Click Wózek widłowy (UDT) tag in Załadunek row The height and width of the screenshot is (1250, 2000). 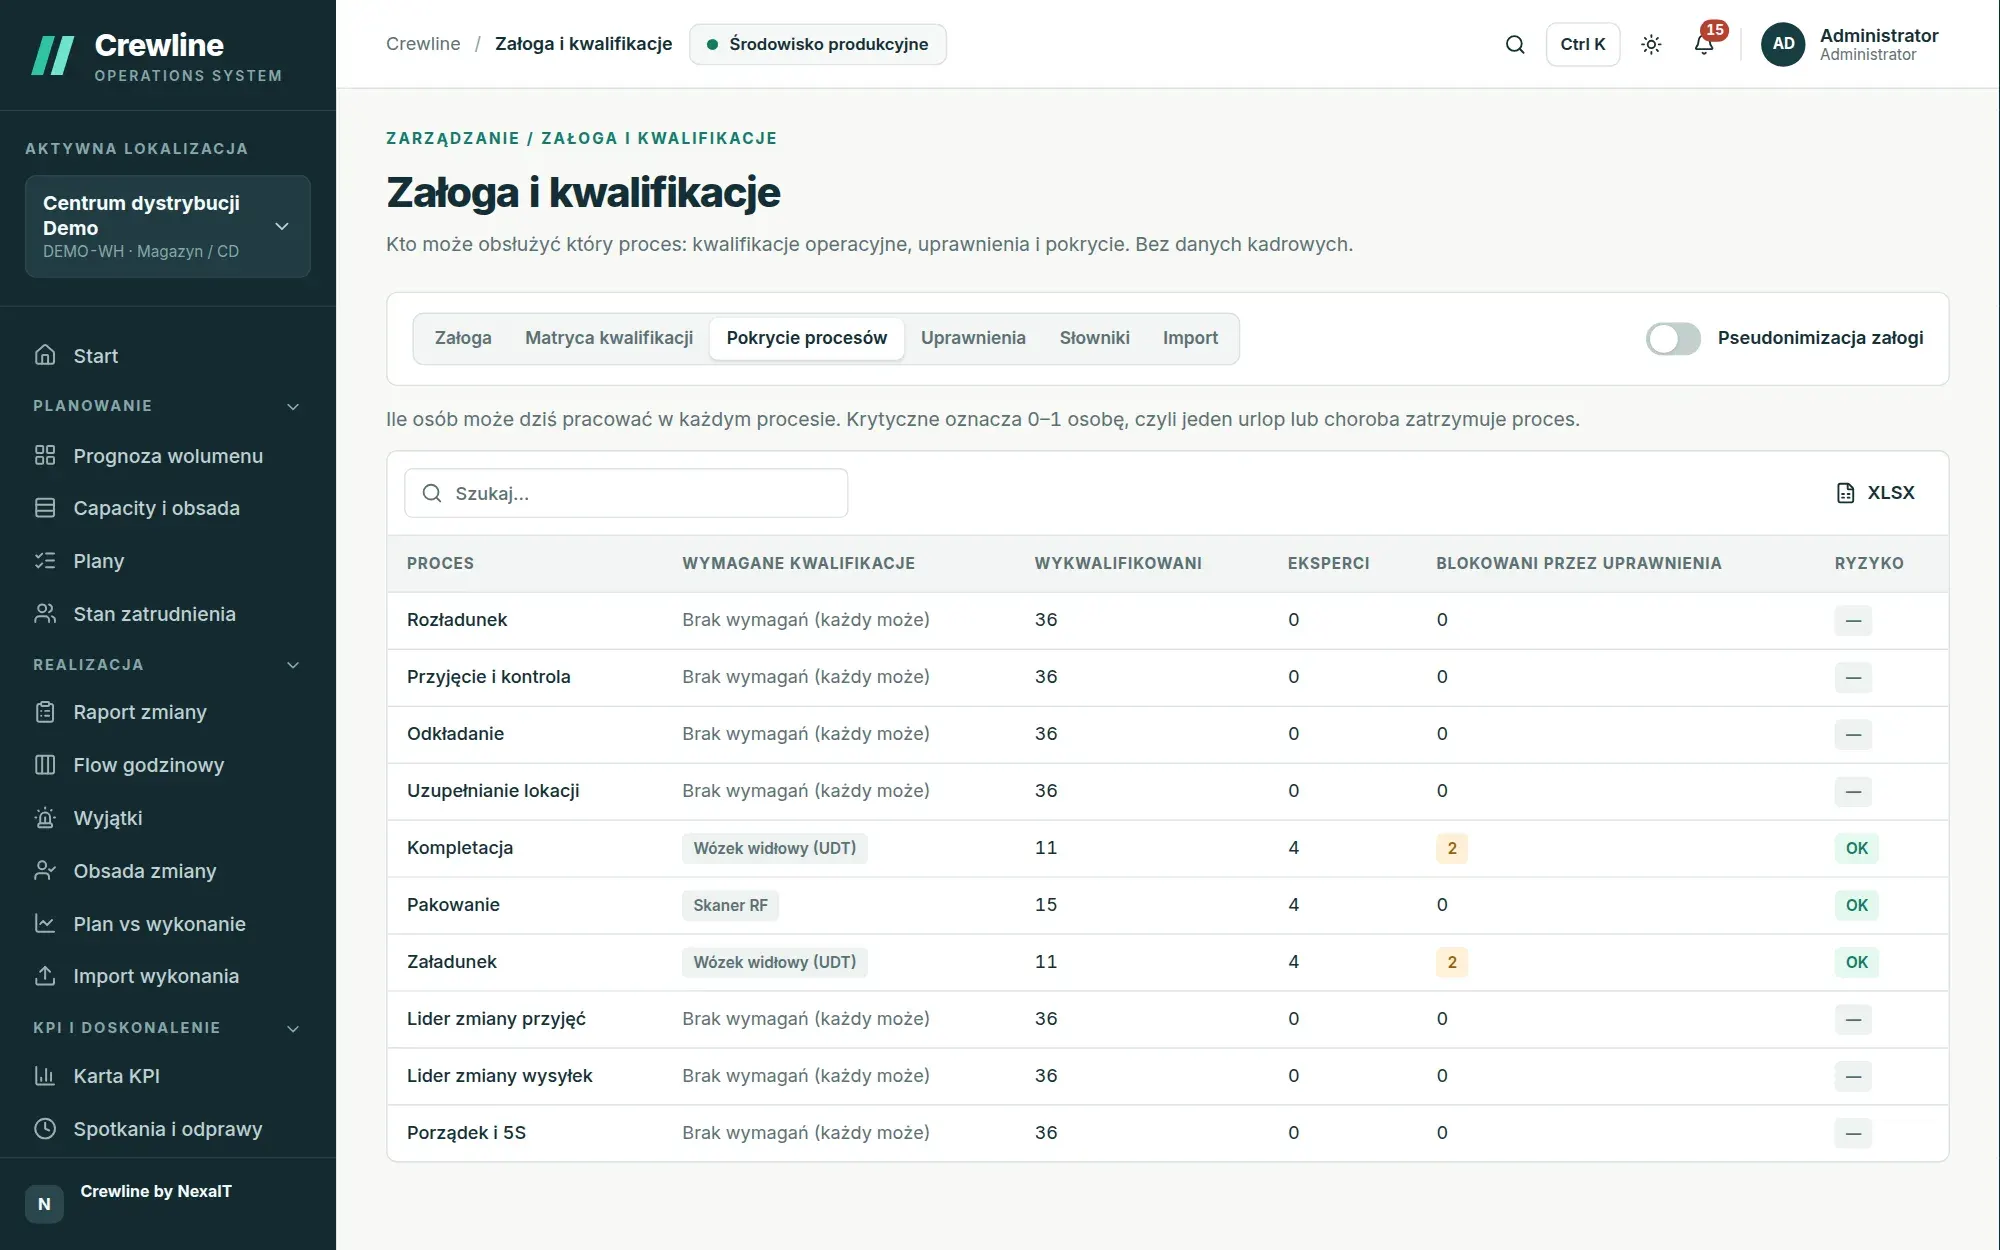[775, 962]
